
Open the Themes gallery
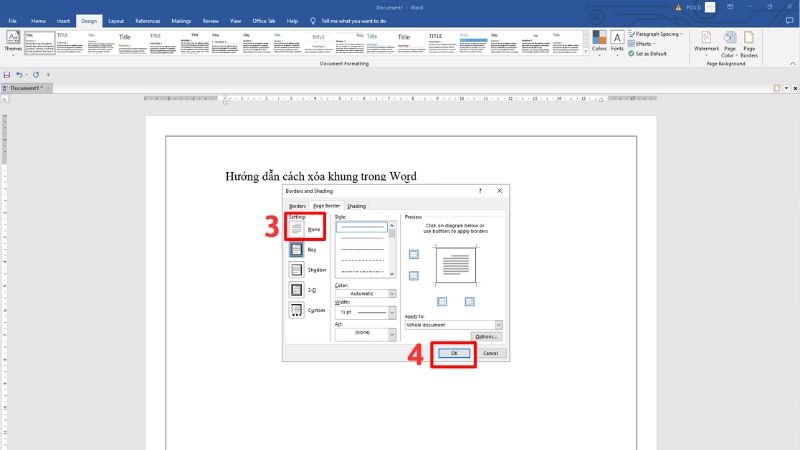pyautogui.click(x=13, y=41)
